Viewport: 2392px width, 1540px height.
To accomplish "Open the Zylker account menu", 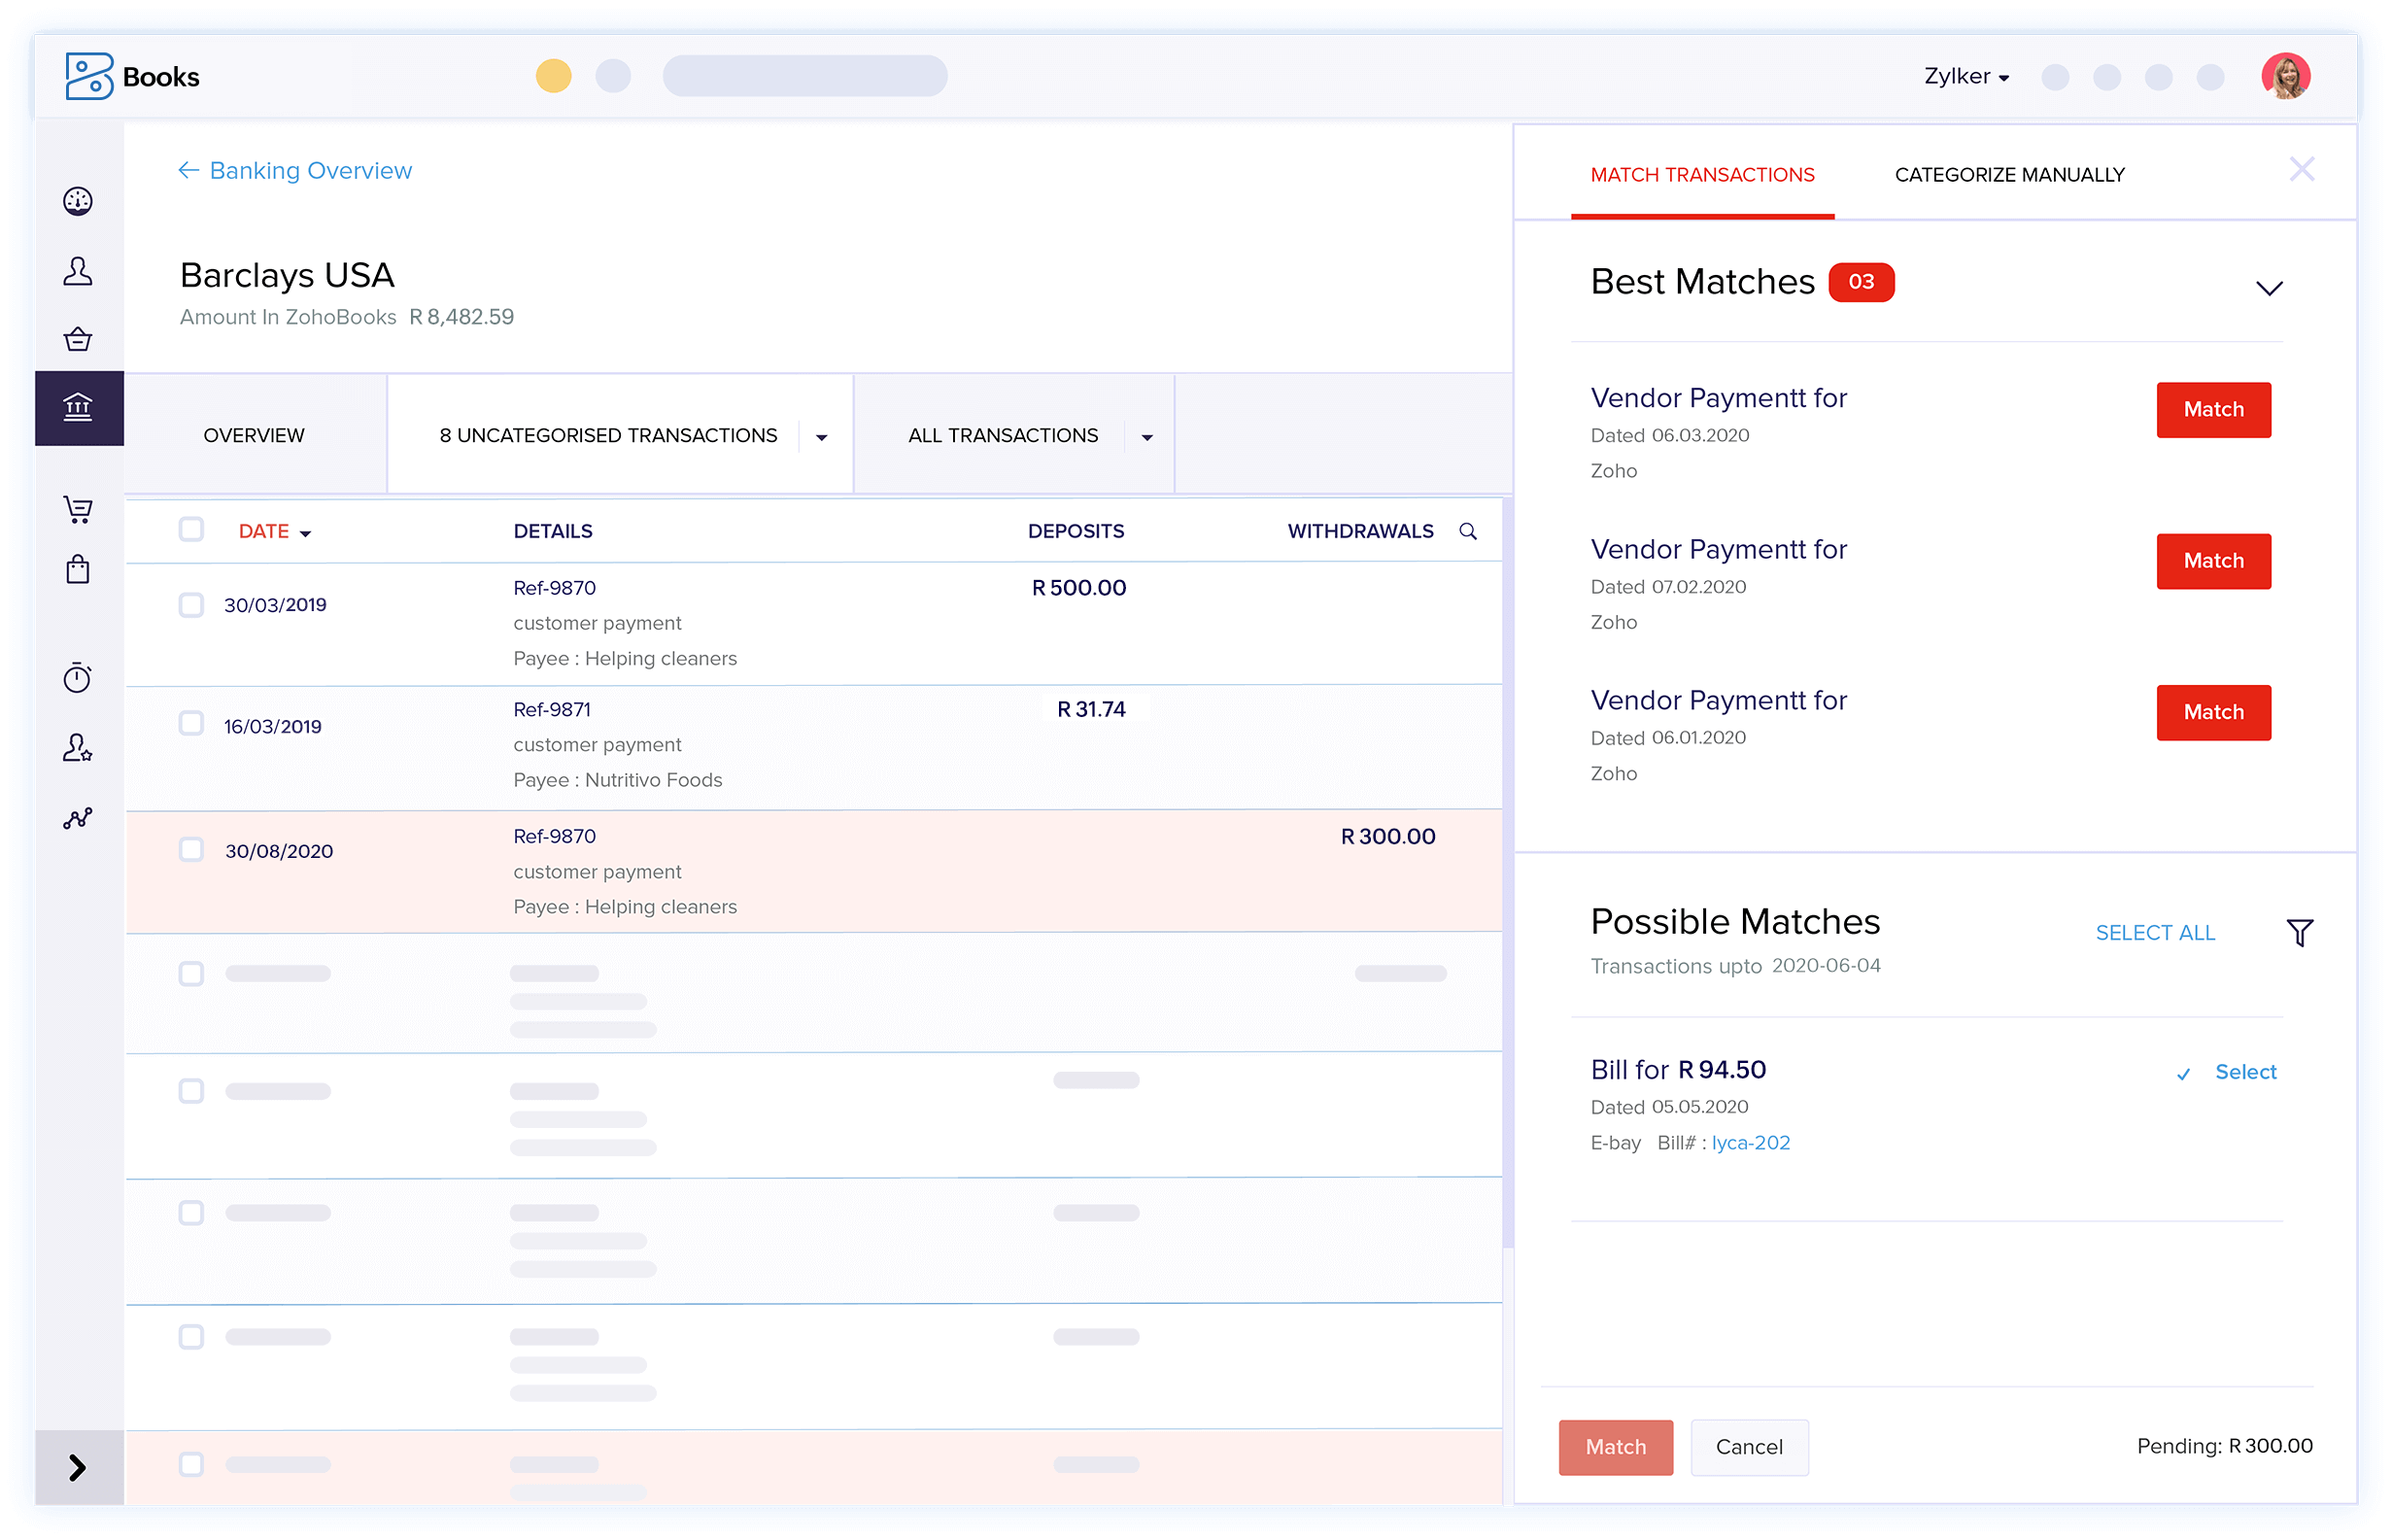I will (x=1963, y=75).
